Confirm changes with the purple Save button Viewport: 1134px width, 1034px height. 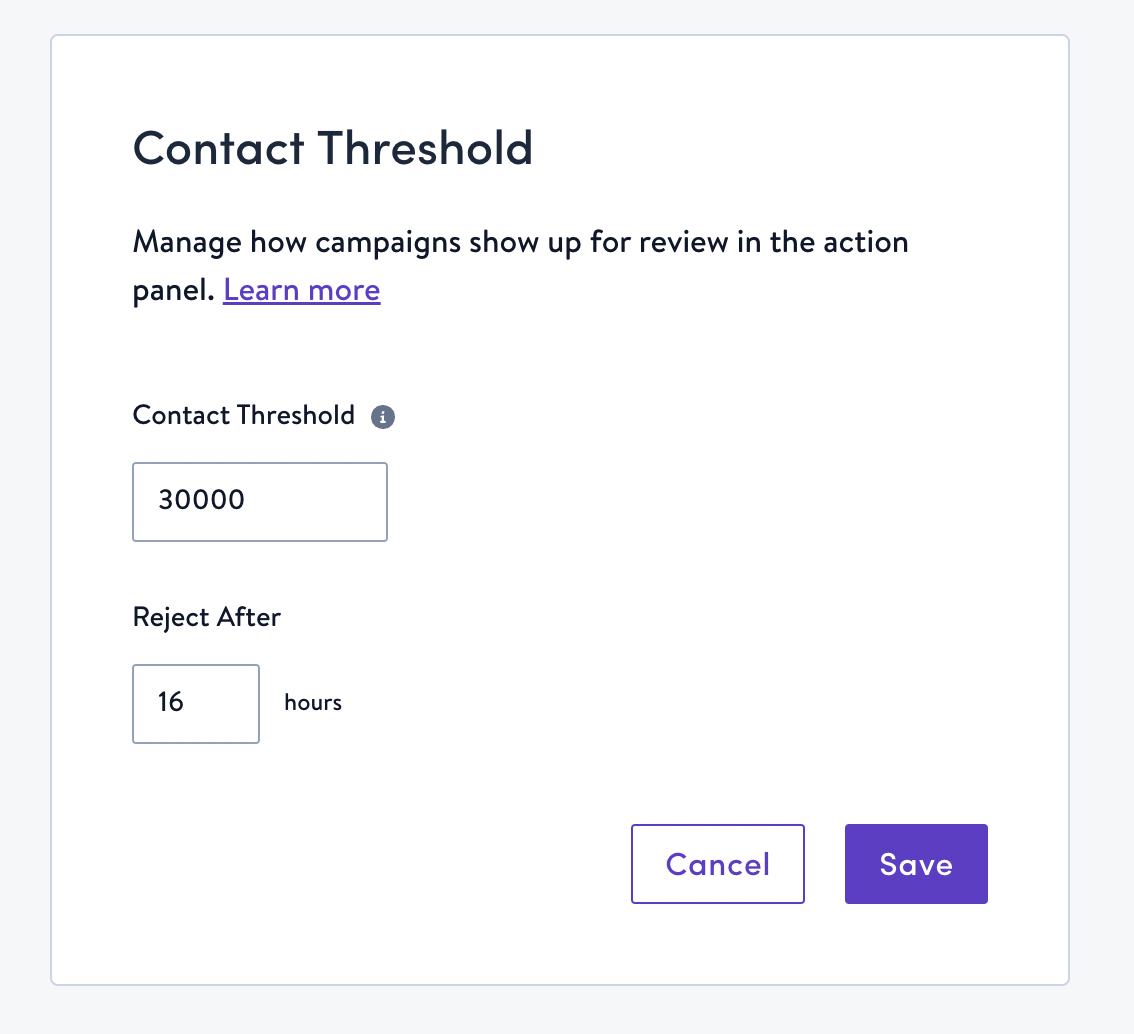click(915, 864)
